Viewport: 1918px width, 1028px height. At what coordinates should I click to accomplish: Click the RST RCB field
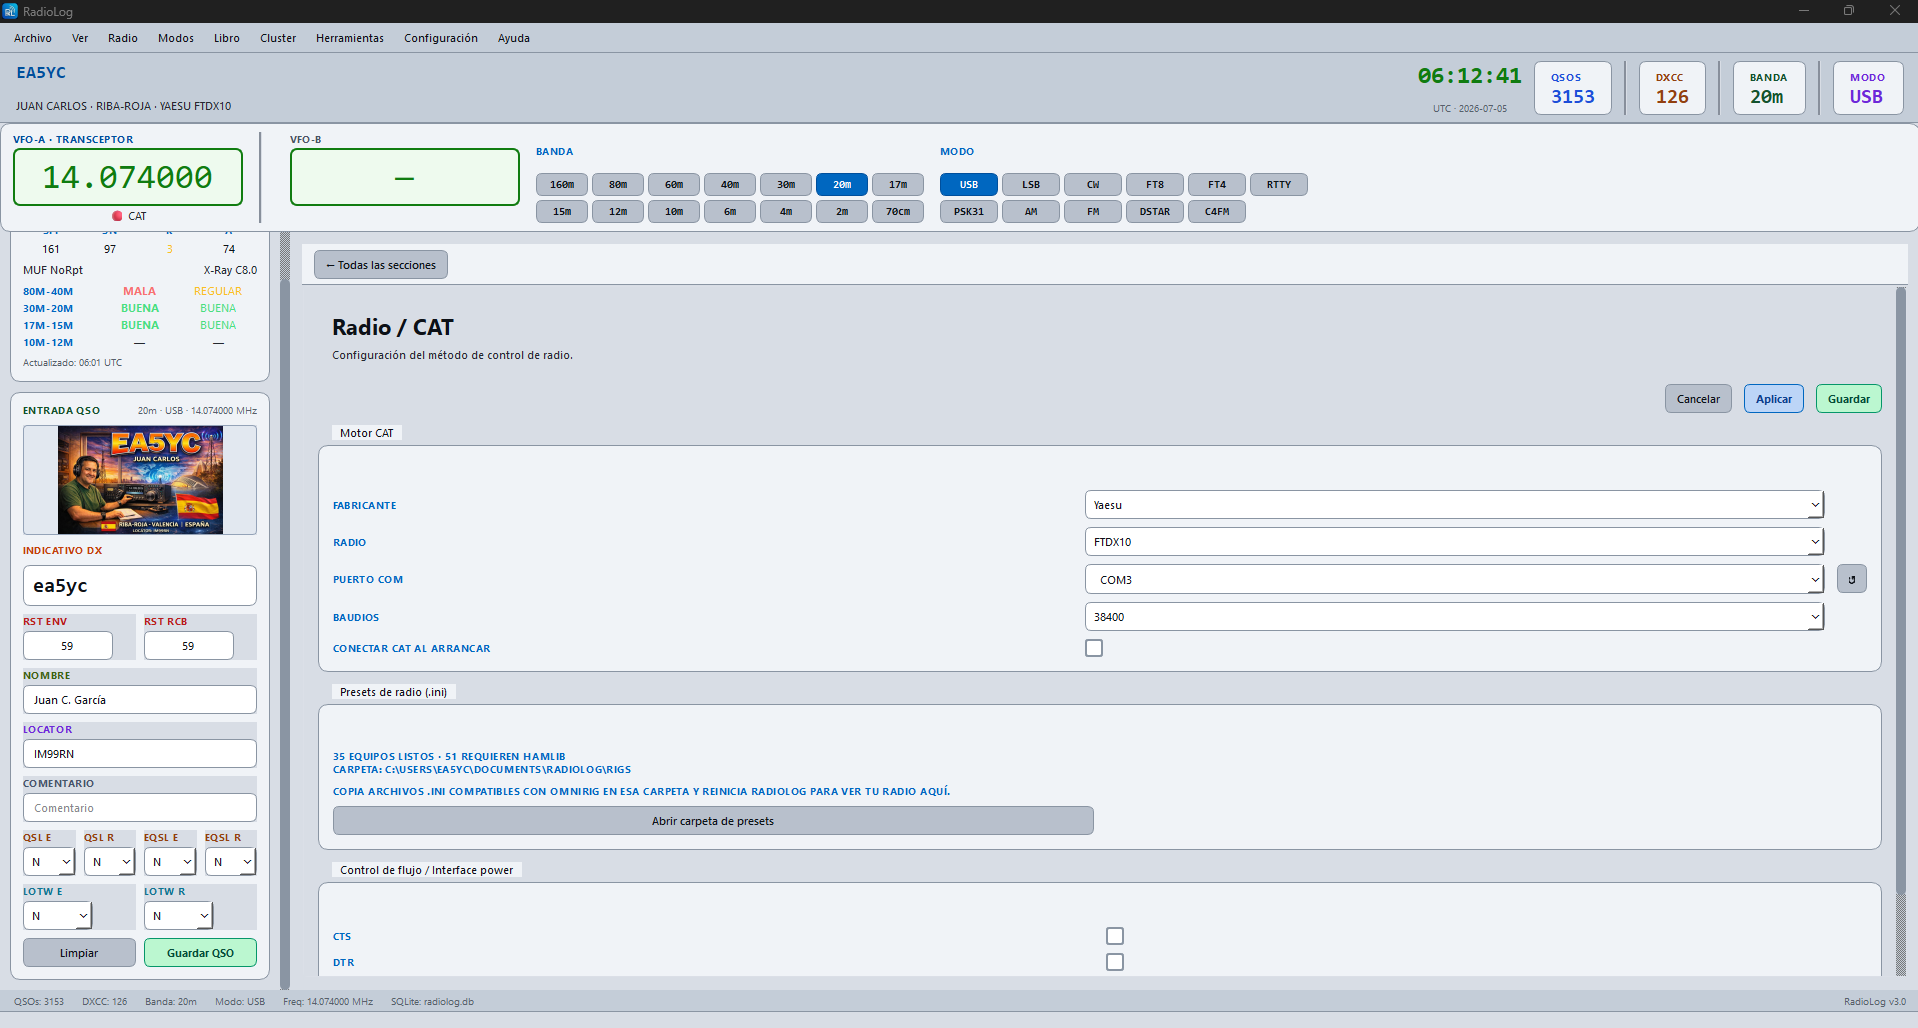click(189, 646)
